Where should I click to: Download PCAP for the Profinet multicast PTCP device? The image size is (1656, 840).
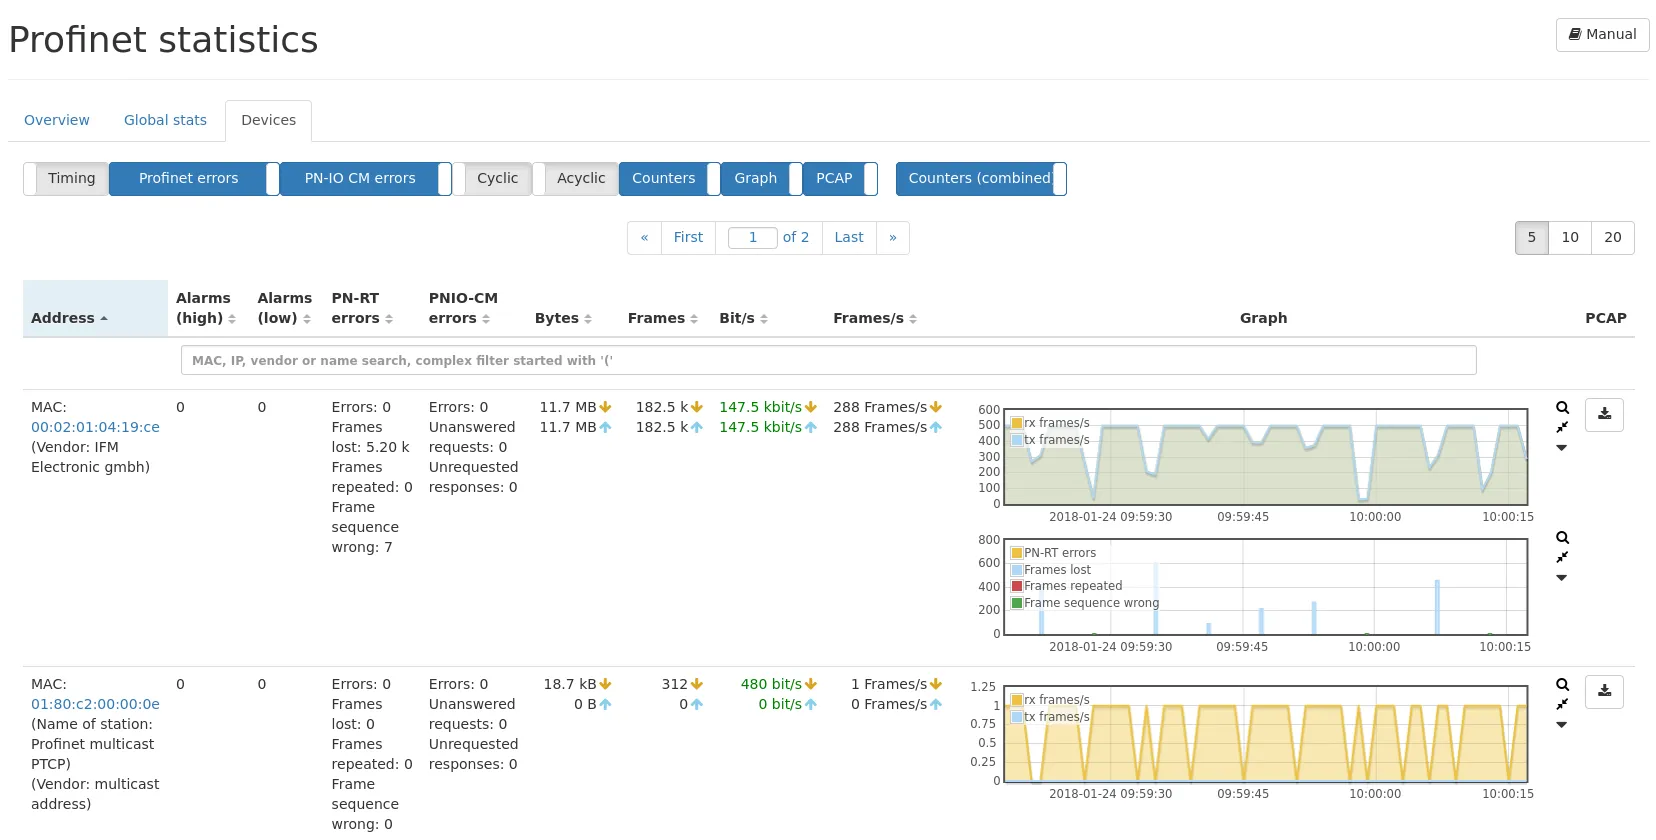1604,691
